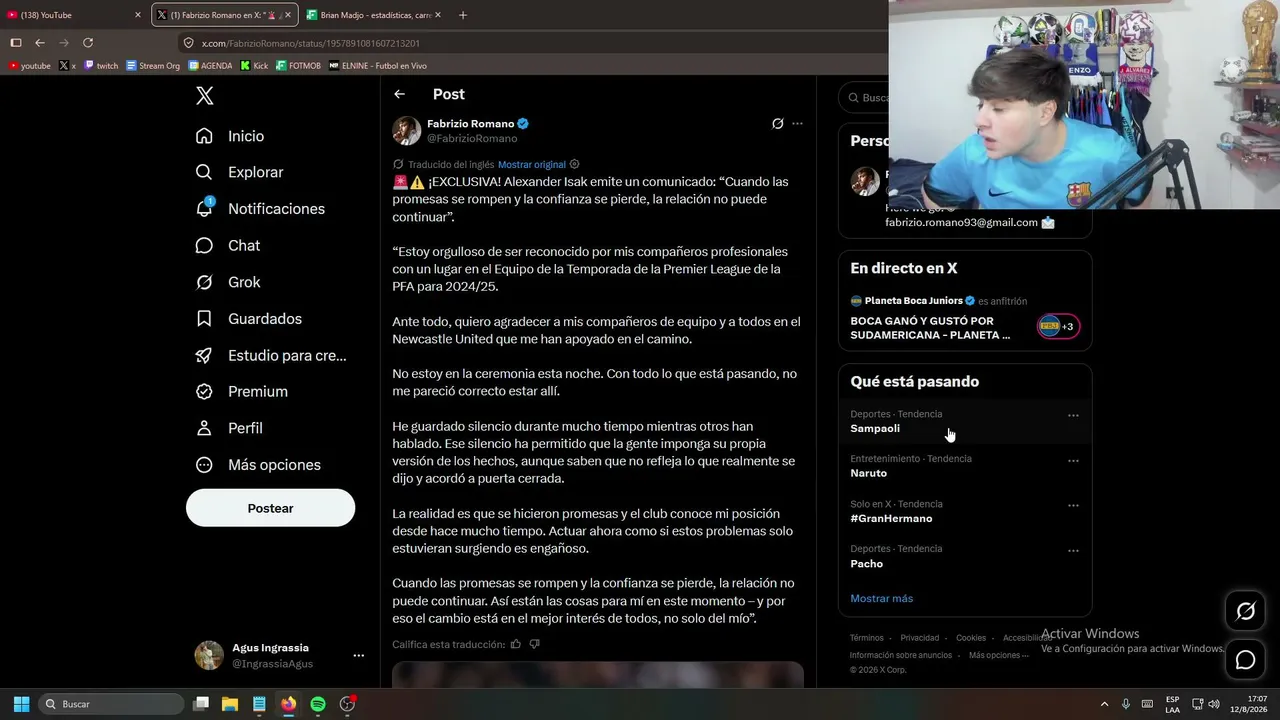Open the floating Grok button
1280x720 pixels.
click(x=1245, y=611)
